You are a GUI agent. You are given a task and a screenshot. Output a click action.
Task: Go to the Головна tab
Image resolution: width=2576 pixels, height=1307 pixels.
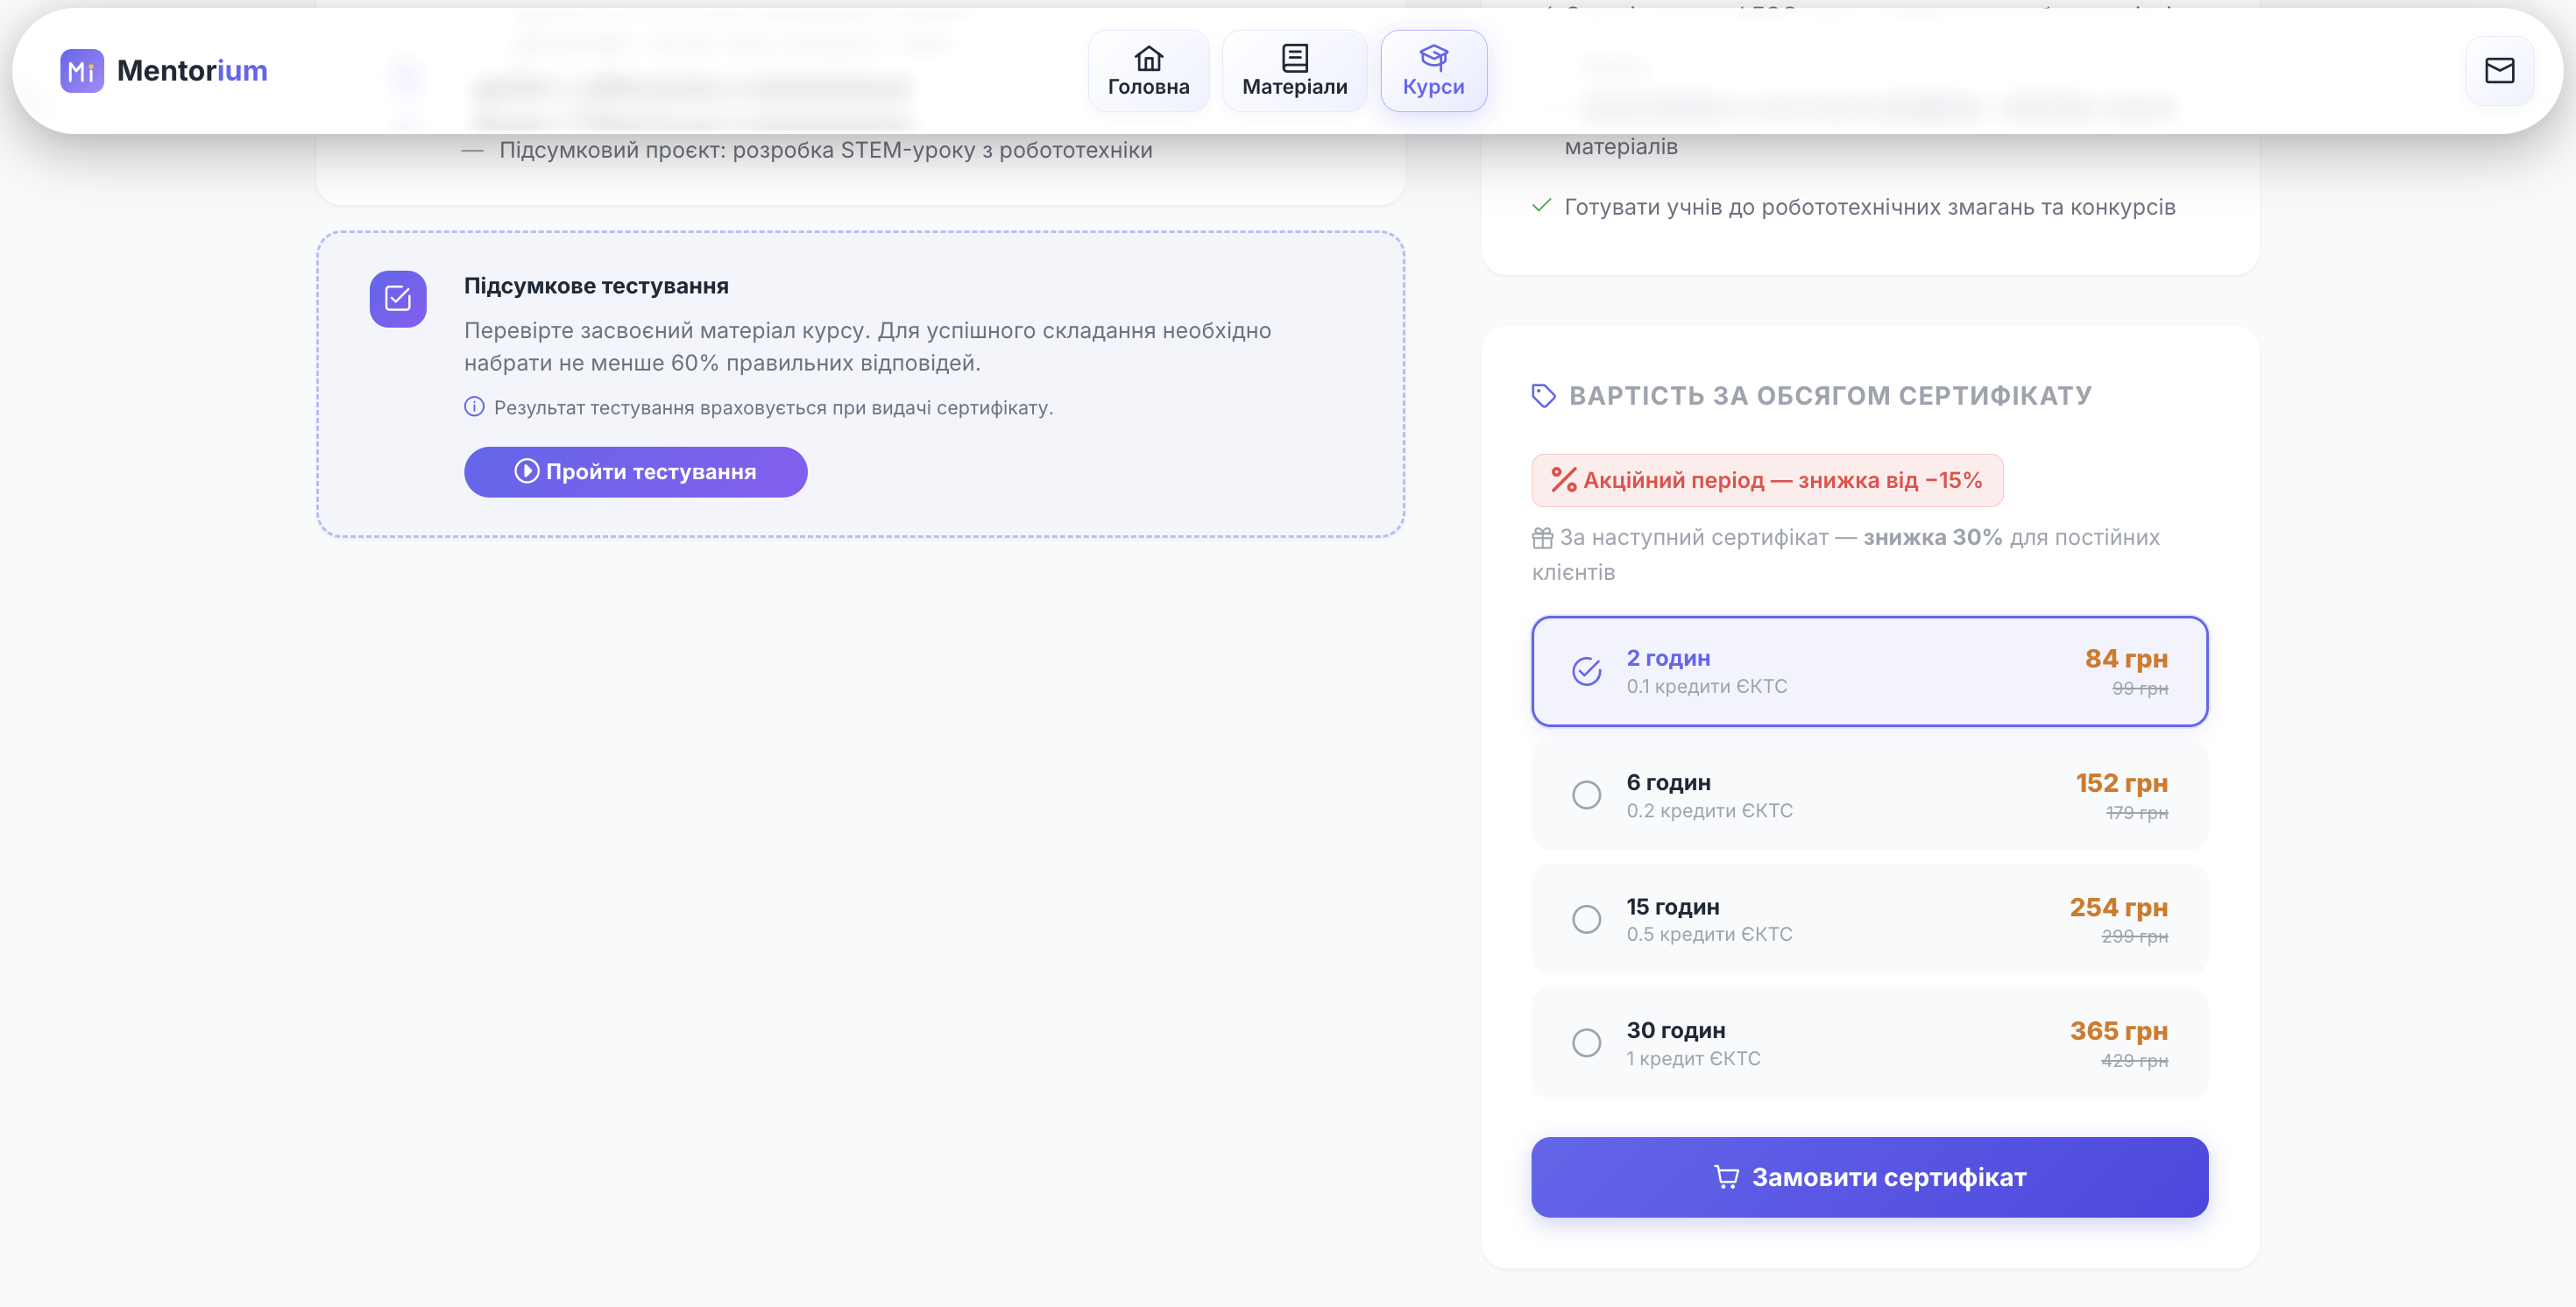coord(1148,71)
